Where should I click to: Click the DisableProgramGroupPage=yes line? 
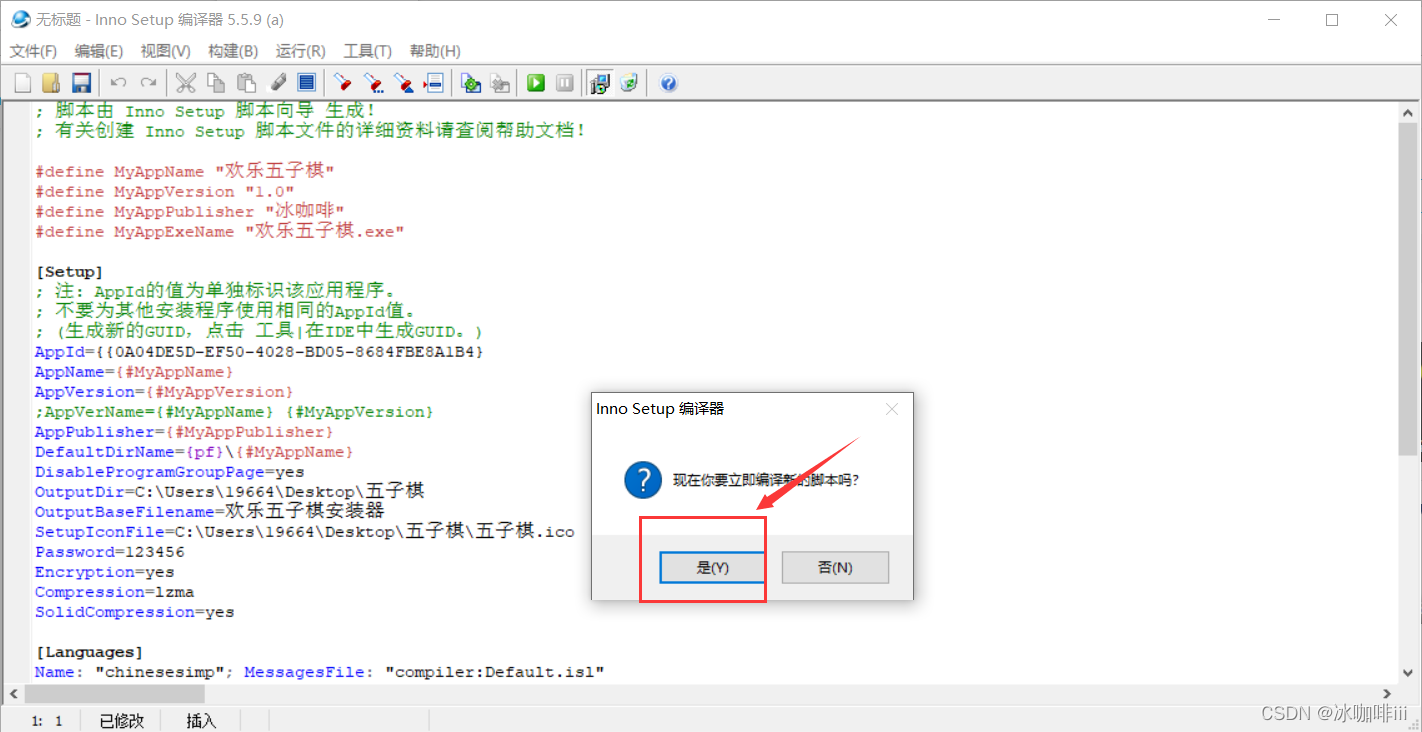point(170,472)
